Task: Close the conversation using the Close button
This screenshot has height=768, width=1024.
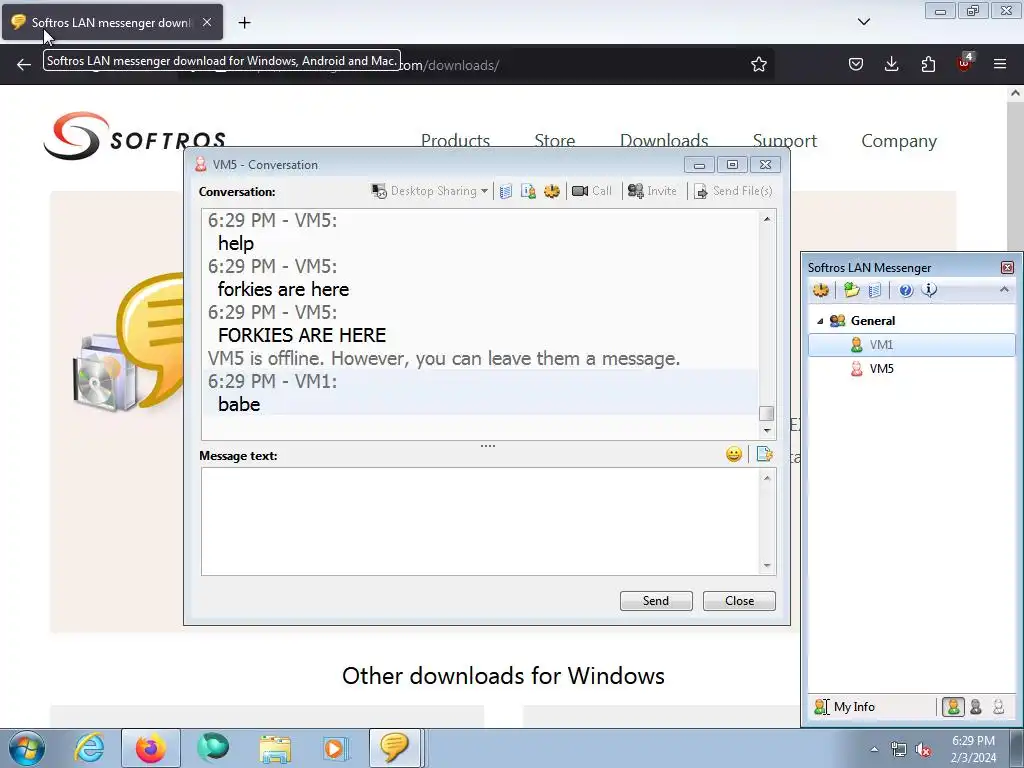Action: point(739,601)
